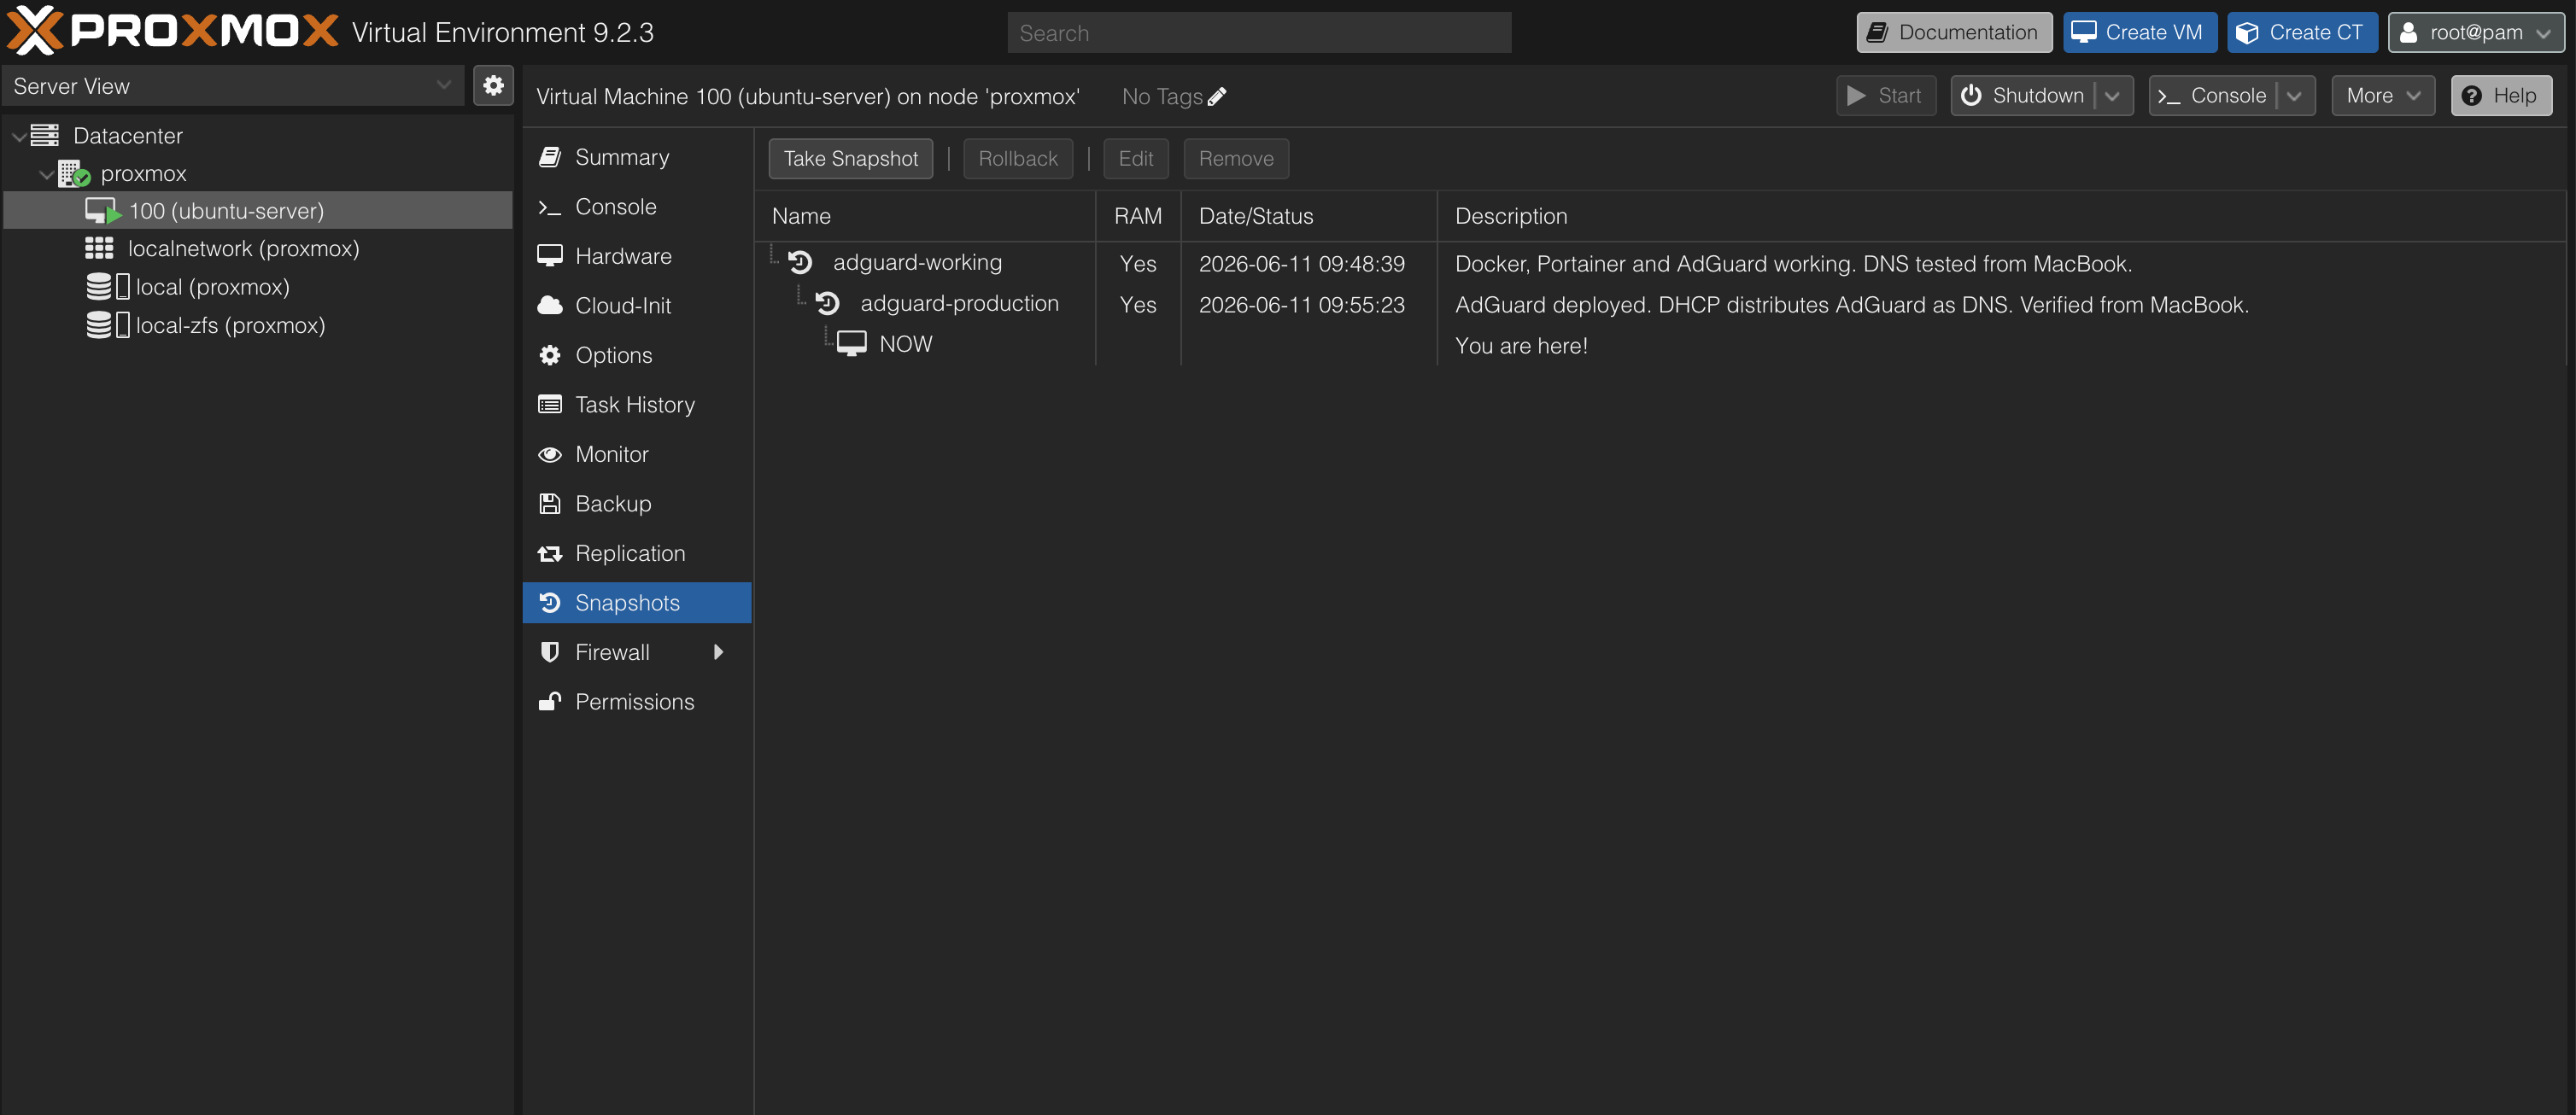Select 100 (ubuntu-server) in the tree
The width and height of the screenshot is (2576, 1115).
tap(258, 211)
